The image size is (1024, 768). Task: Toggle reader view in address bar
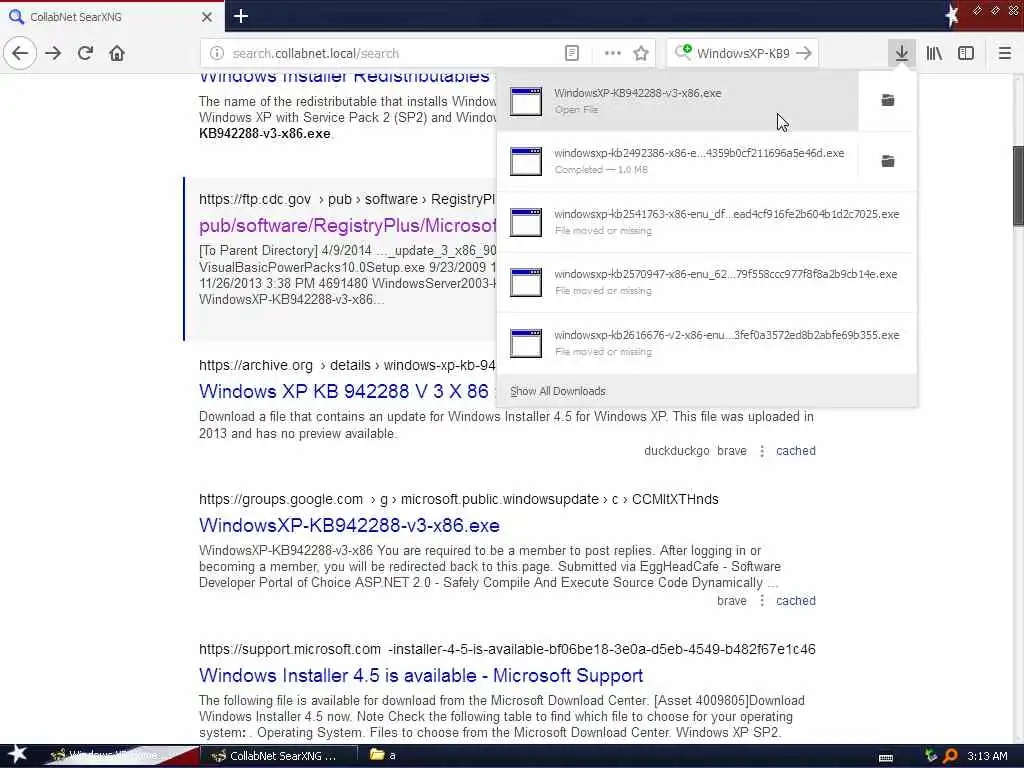tap(571, 53)
